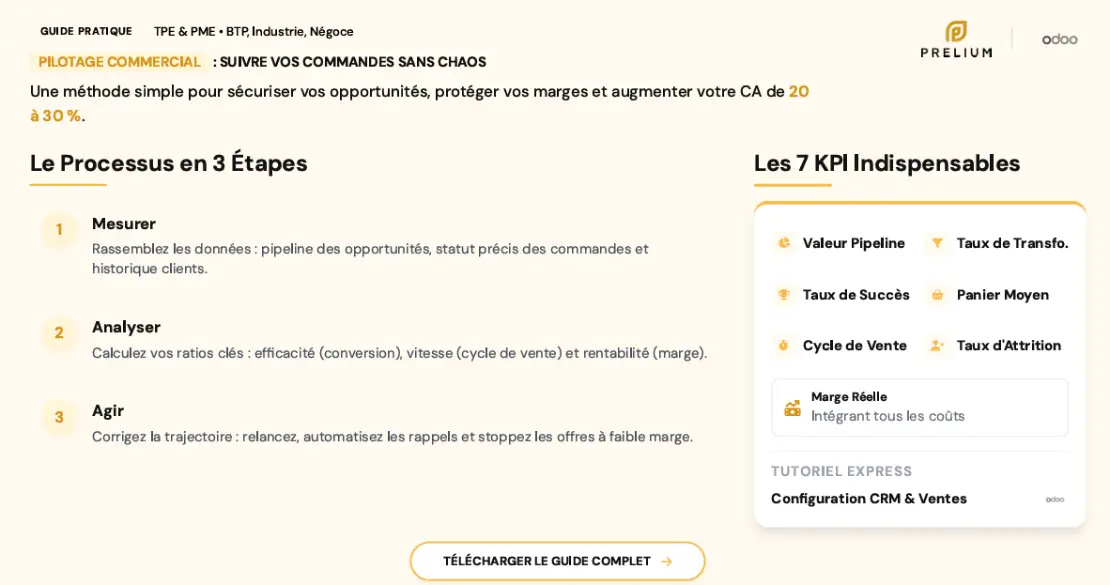The width and height of the screenshot is (1110, 585).
Task: Click the Taux de Transfo funnel icon
Action: 937,243
